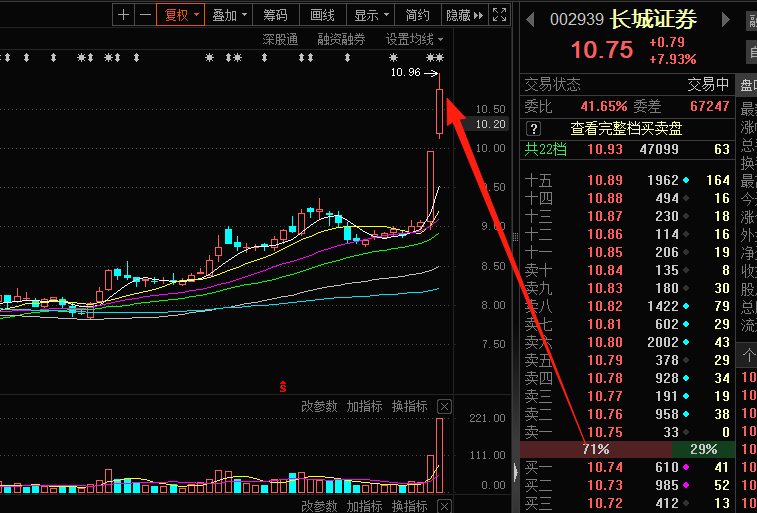The height and width of the screenshot is (513, 757).
Task: Select 买二 price 10.73
Action: click(x=605, y=485)
